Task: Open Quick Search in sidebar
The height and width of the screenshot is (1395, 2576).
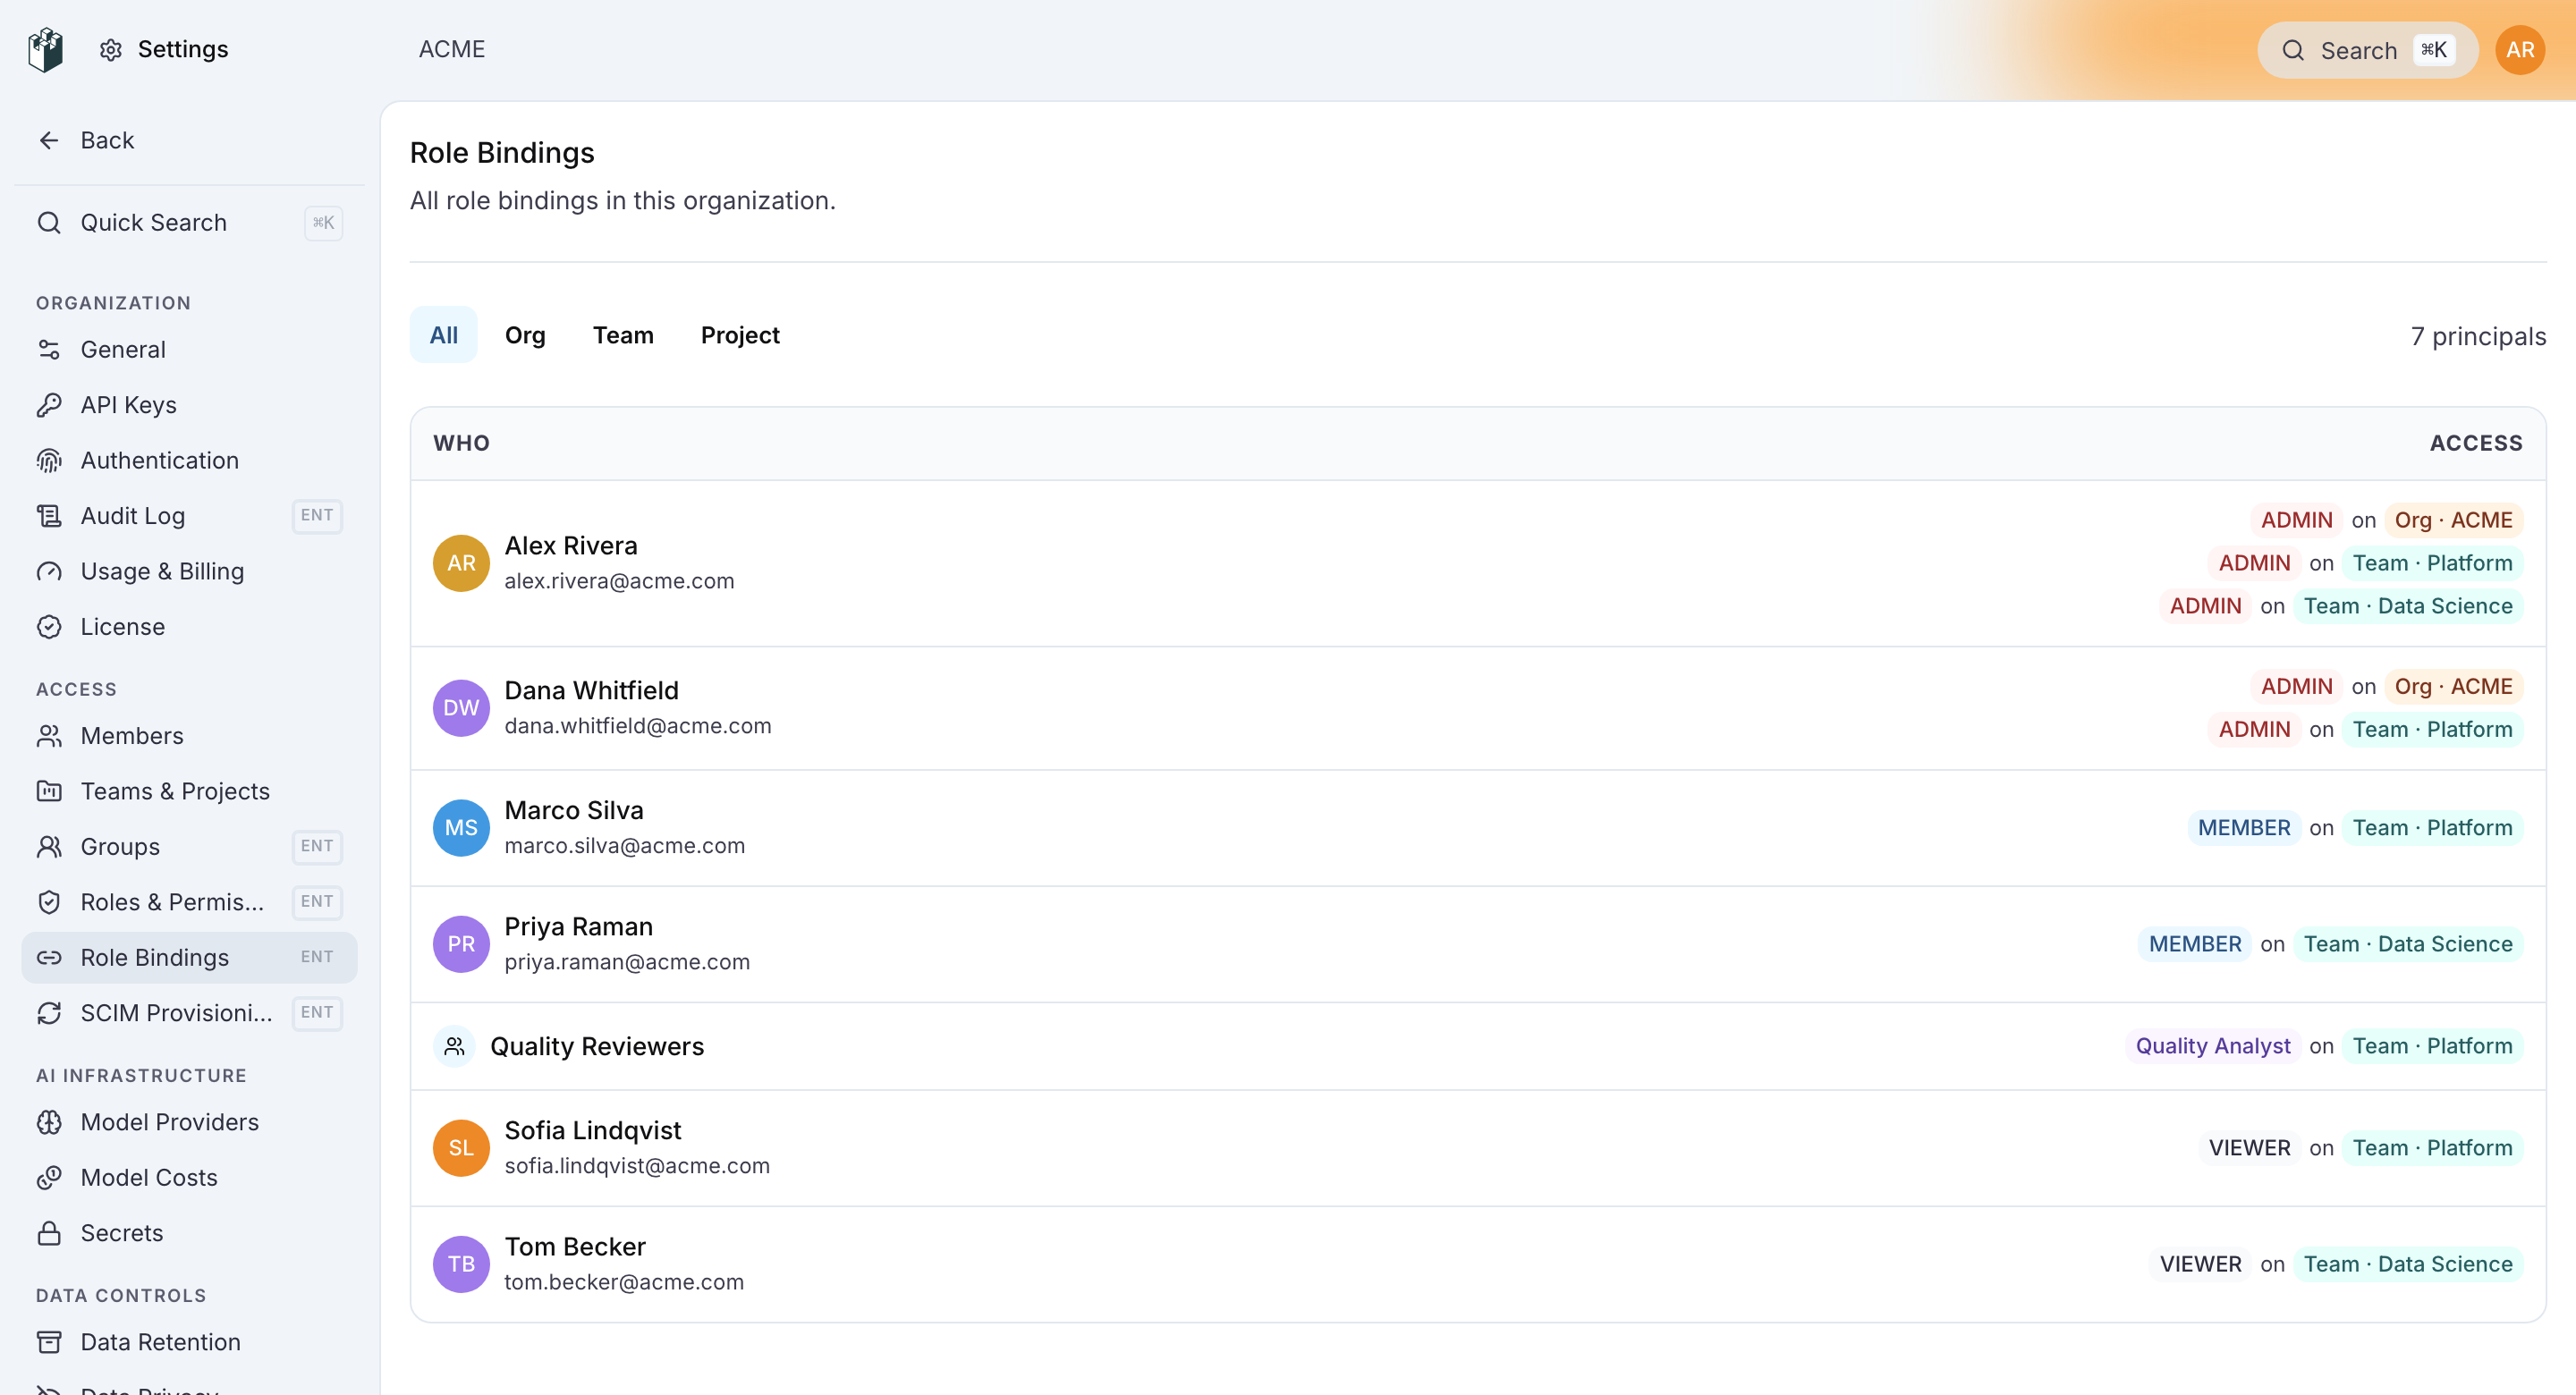Action: click(x=190, y=222)
